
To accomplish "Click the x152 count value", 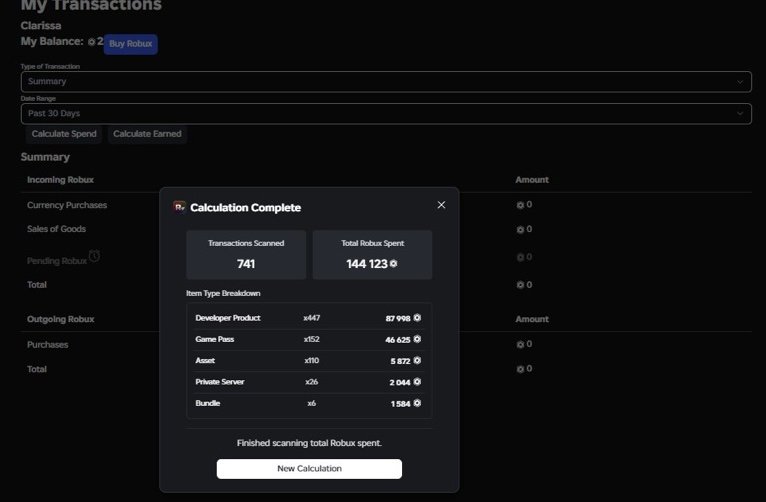I will pyautogui.click(x=312, y=339).
